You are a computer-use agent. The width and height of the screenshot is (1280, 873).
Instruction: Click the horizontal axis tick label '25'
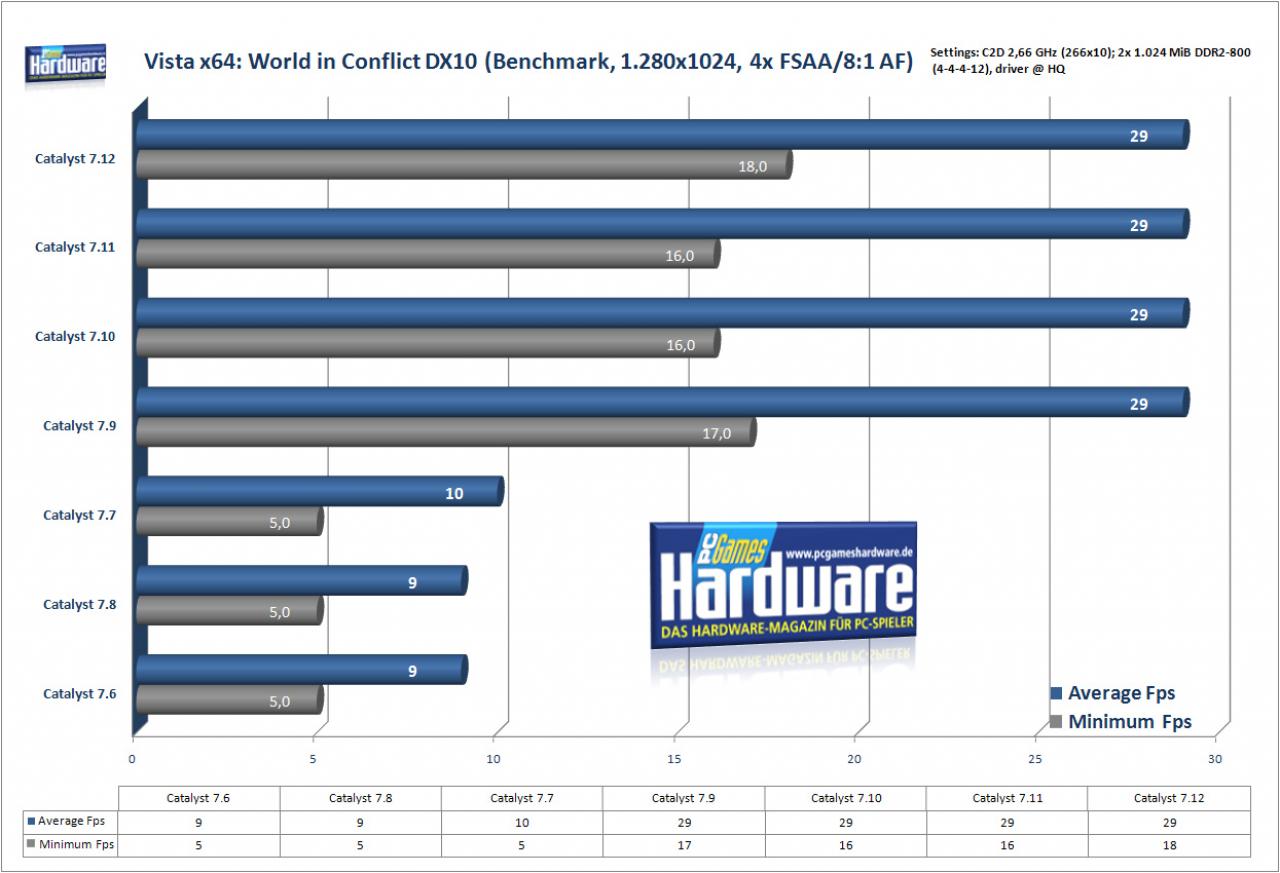[x=1036, y=759]
